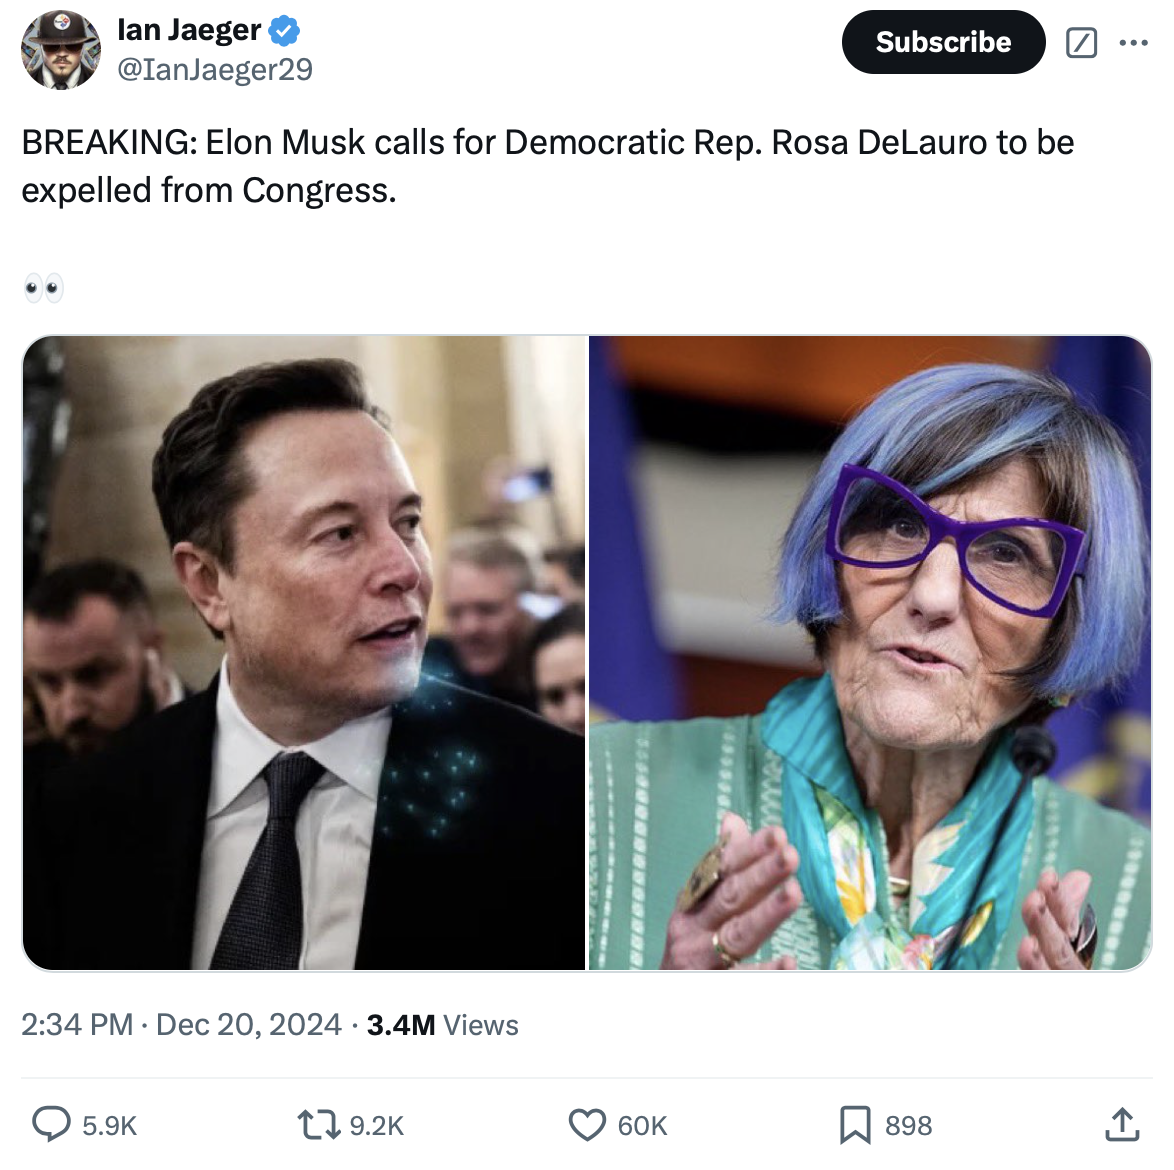Viewport: 1174px width, 1170px height.
Task: Like the post with the heart icon
Action: [x=587, y=1125]
